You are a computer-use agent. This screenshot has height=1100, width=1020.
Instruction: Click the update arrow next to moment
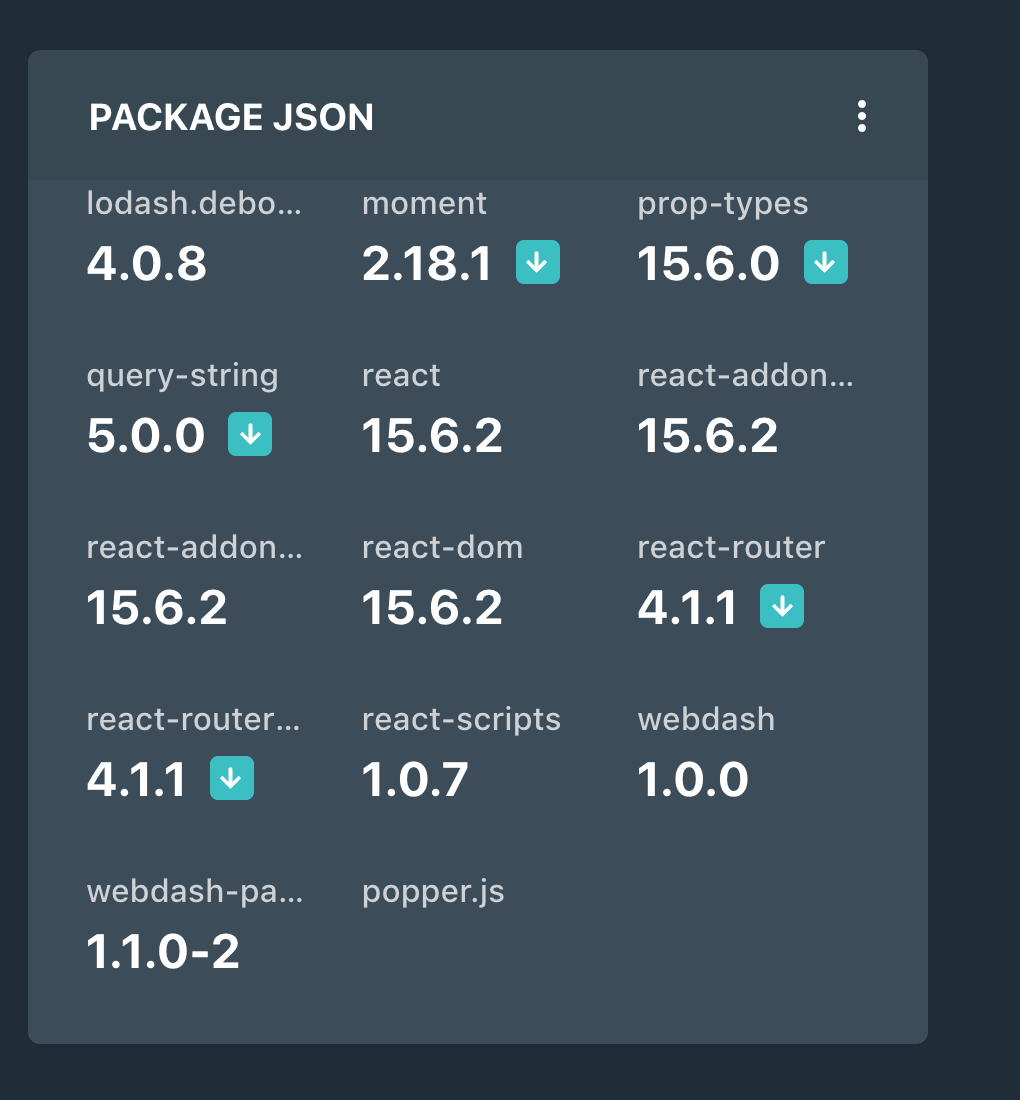(537, 262)
